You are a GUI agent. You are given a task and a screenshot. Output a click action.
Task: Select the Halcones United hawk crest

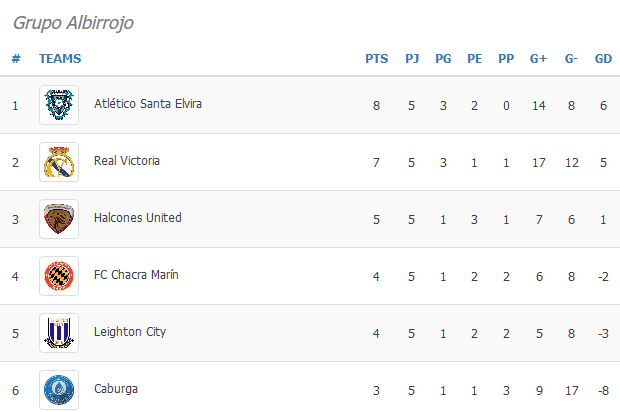pos(59,219)
